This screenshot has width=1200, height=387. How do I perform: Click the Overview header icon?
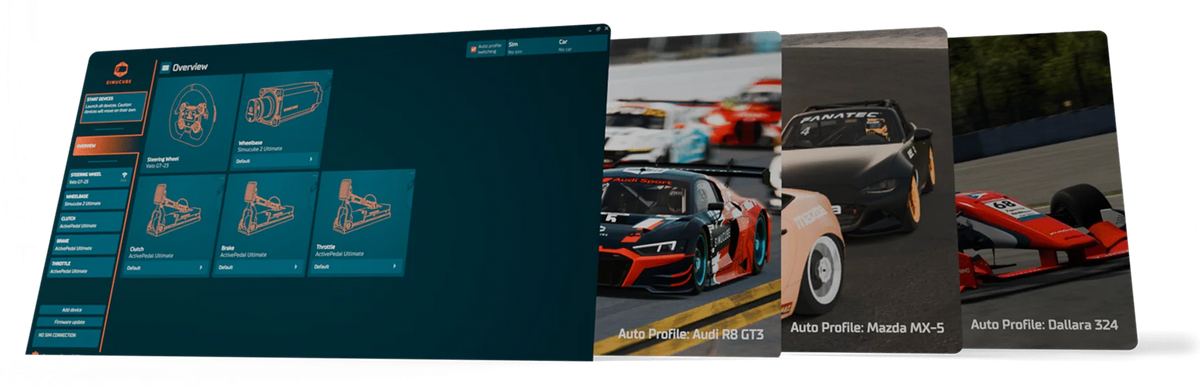click(165, 68)
